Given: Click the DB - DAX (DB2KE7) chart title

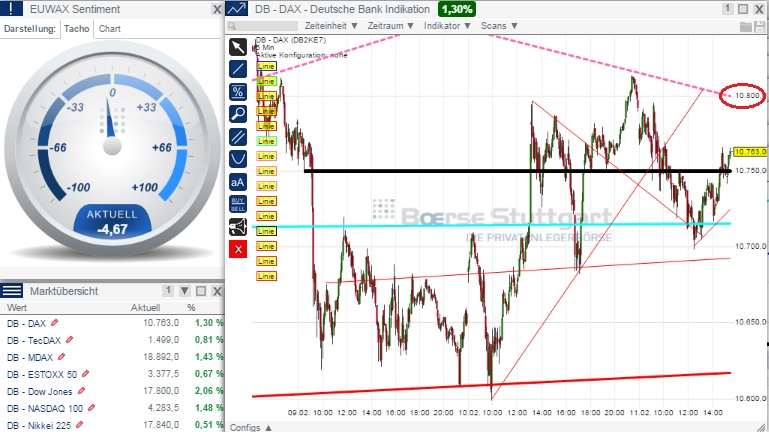Looking at the screenshot, I should (x=290, y=40).
